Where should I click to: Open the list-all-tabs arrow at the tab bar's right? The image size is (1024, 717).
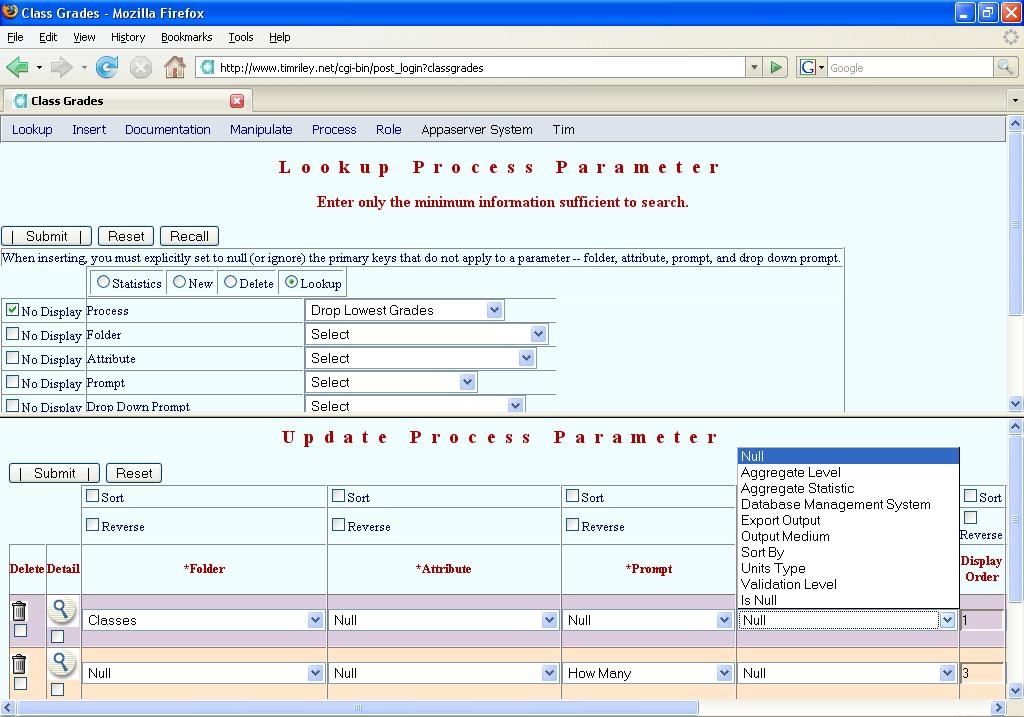point(1015,101)
